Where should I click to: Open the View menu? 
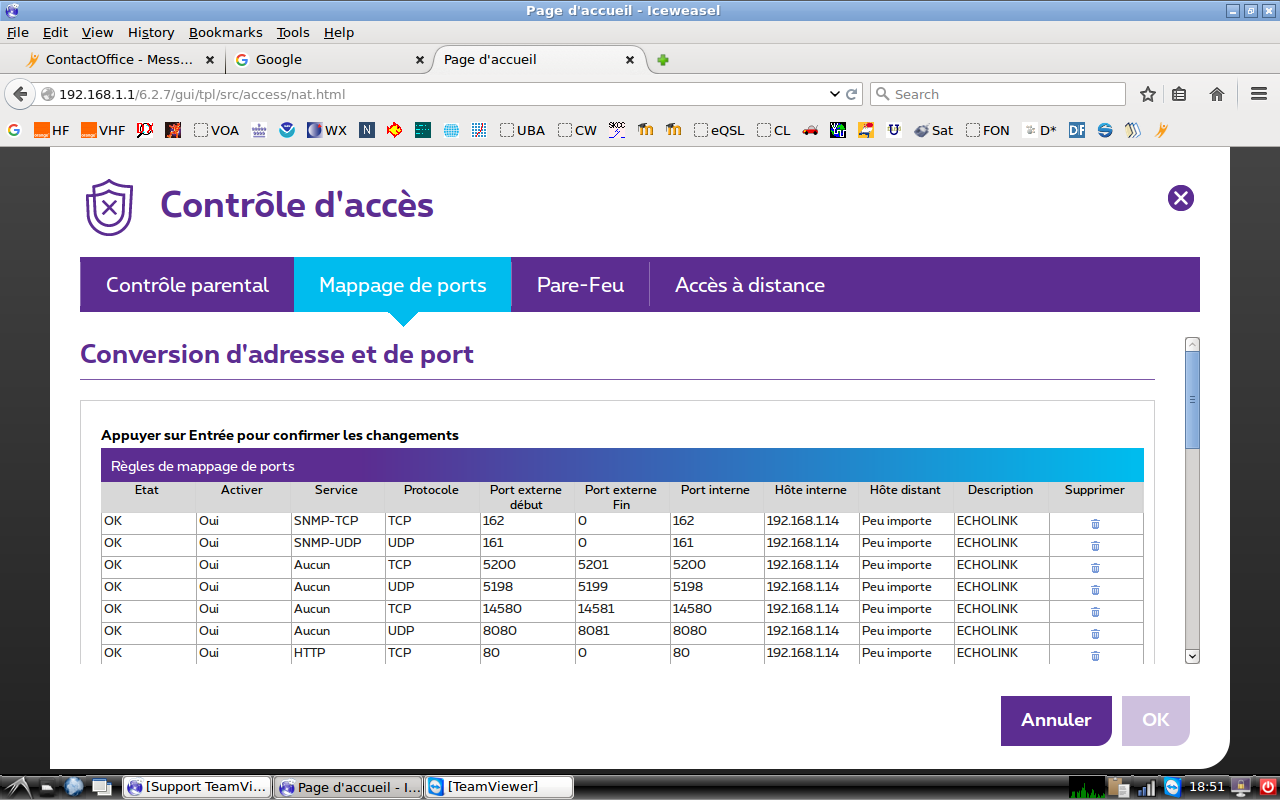pyautogui.click(x=98, y=32)
